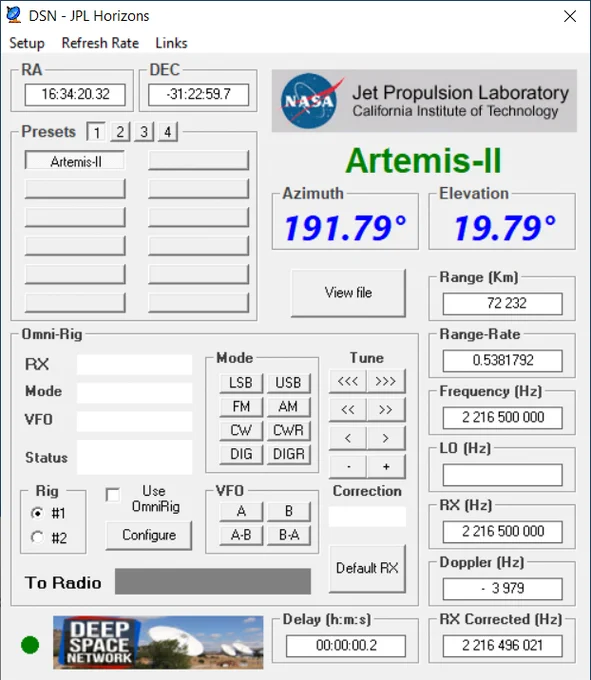Screen dimensions: 591x680
Task: Click the Omni-Rig Mode display field
Action: (134, 392)
